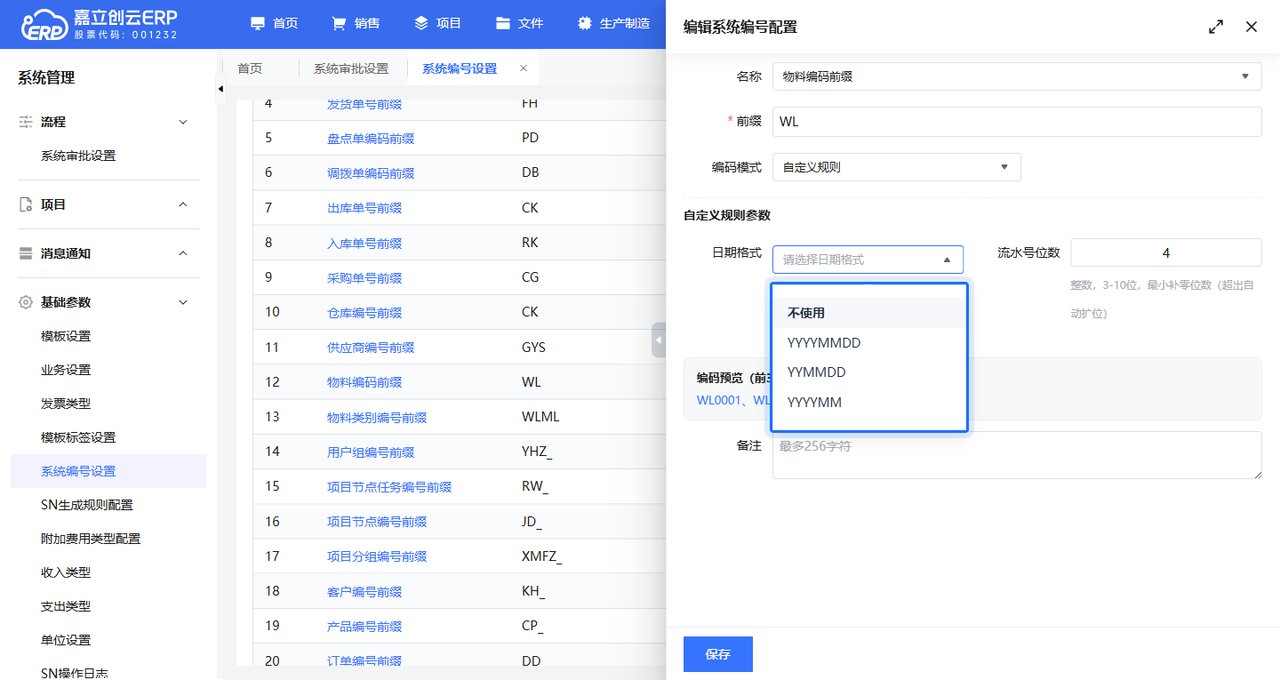Collapse the 流程 sidebar group chevron
Screen dimensions: 1280x680
pos(183,122)
